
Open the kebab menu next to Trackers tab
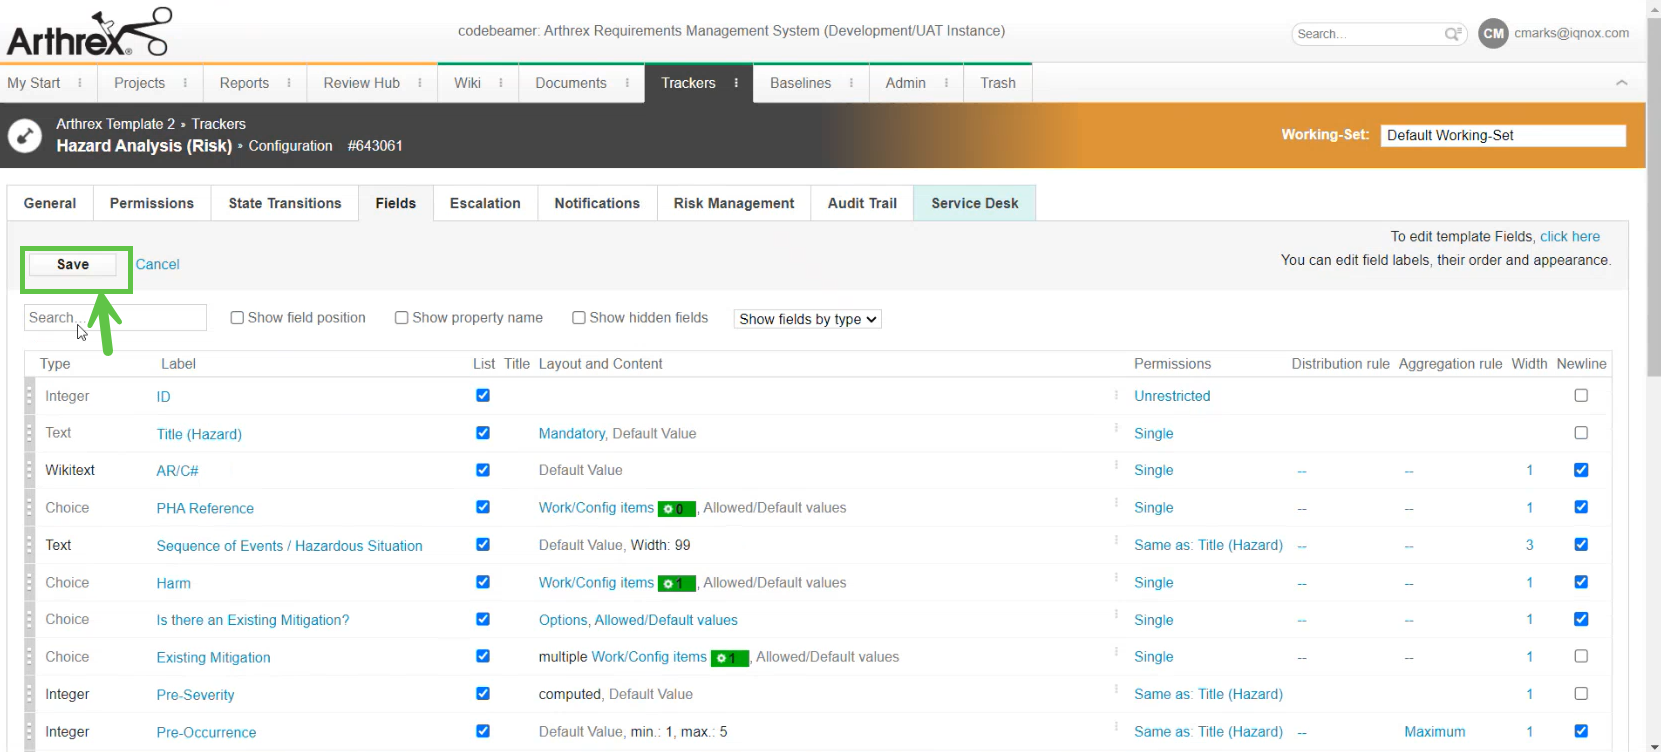tap(736, 83)
